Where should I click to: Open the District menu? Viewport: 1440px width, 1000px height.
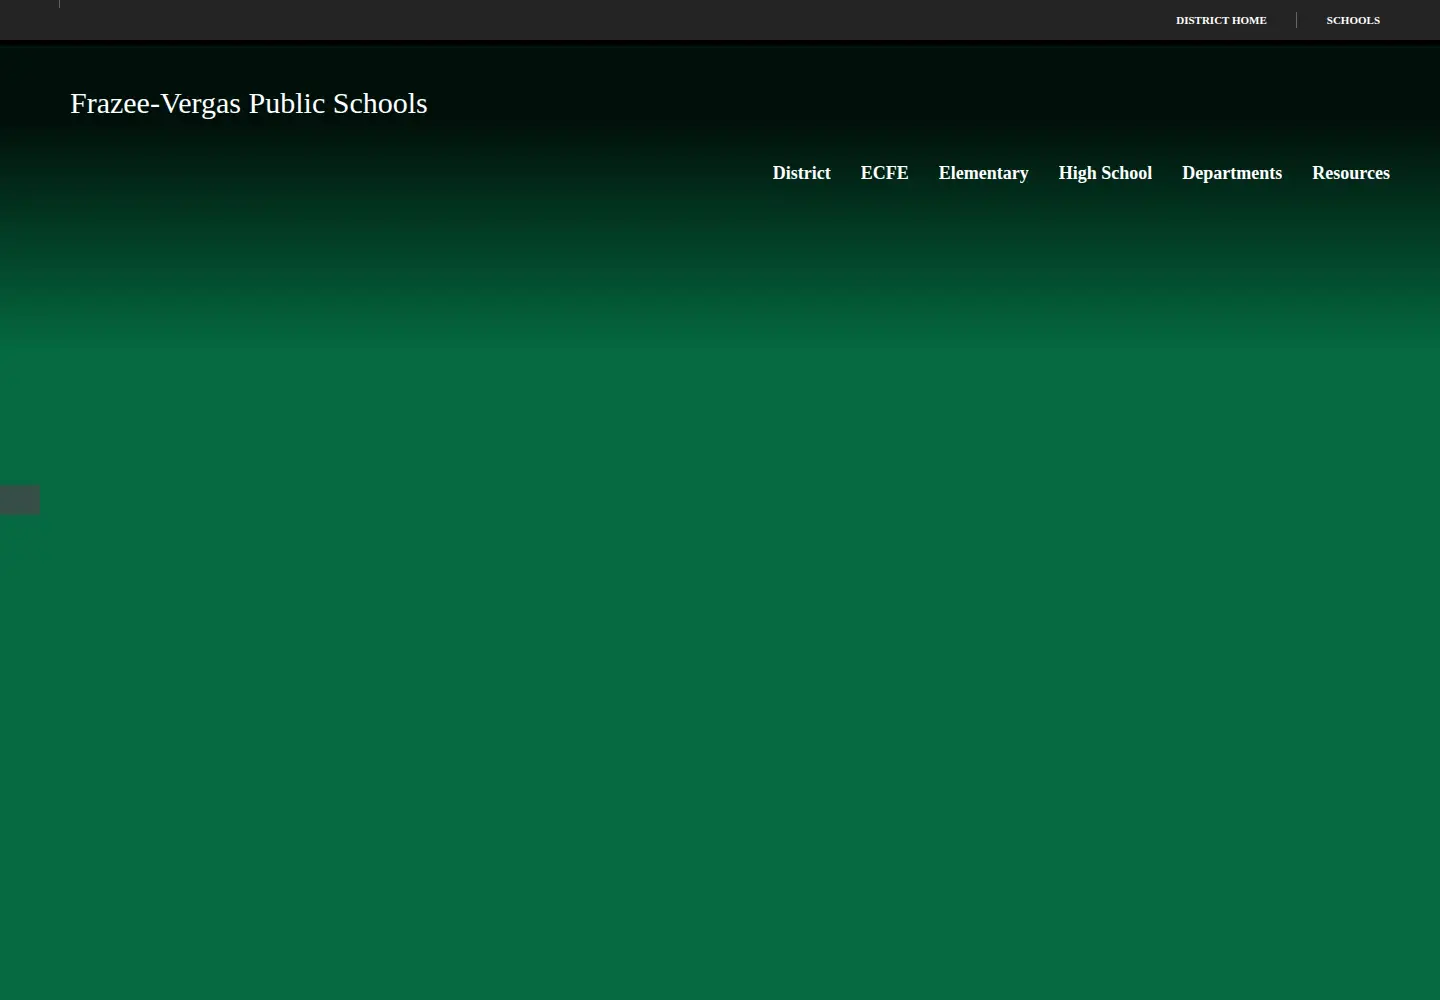point(801,173)
